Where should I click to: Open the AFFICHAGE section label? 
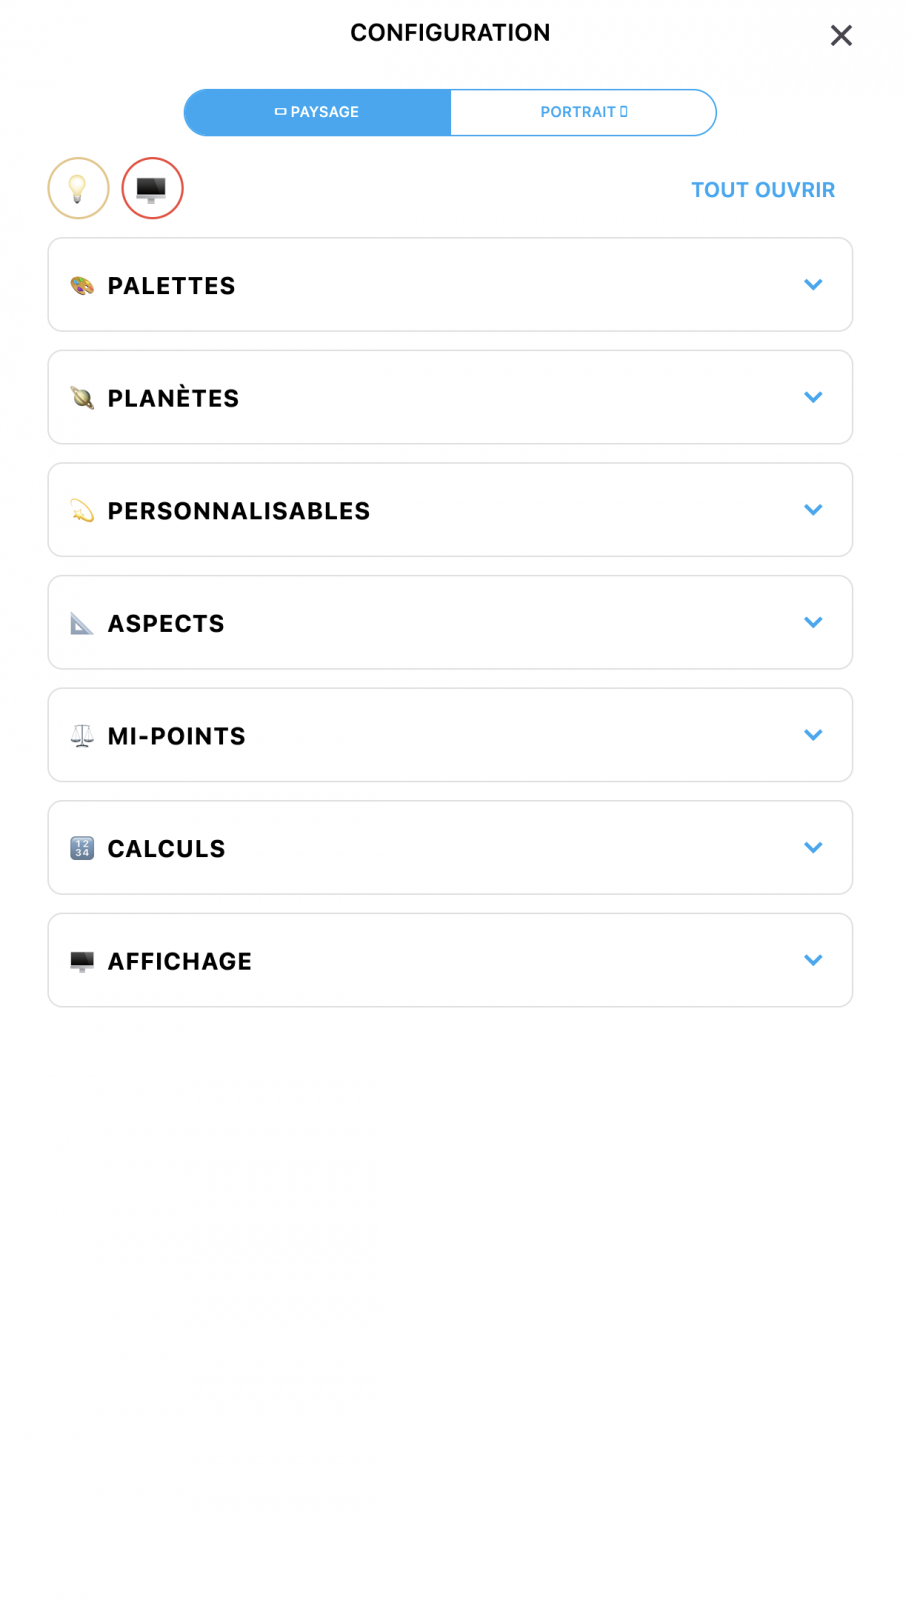click(180, 961)
